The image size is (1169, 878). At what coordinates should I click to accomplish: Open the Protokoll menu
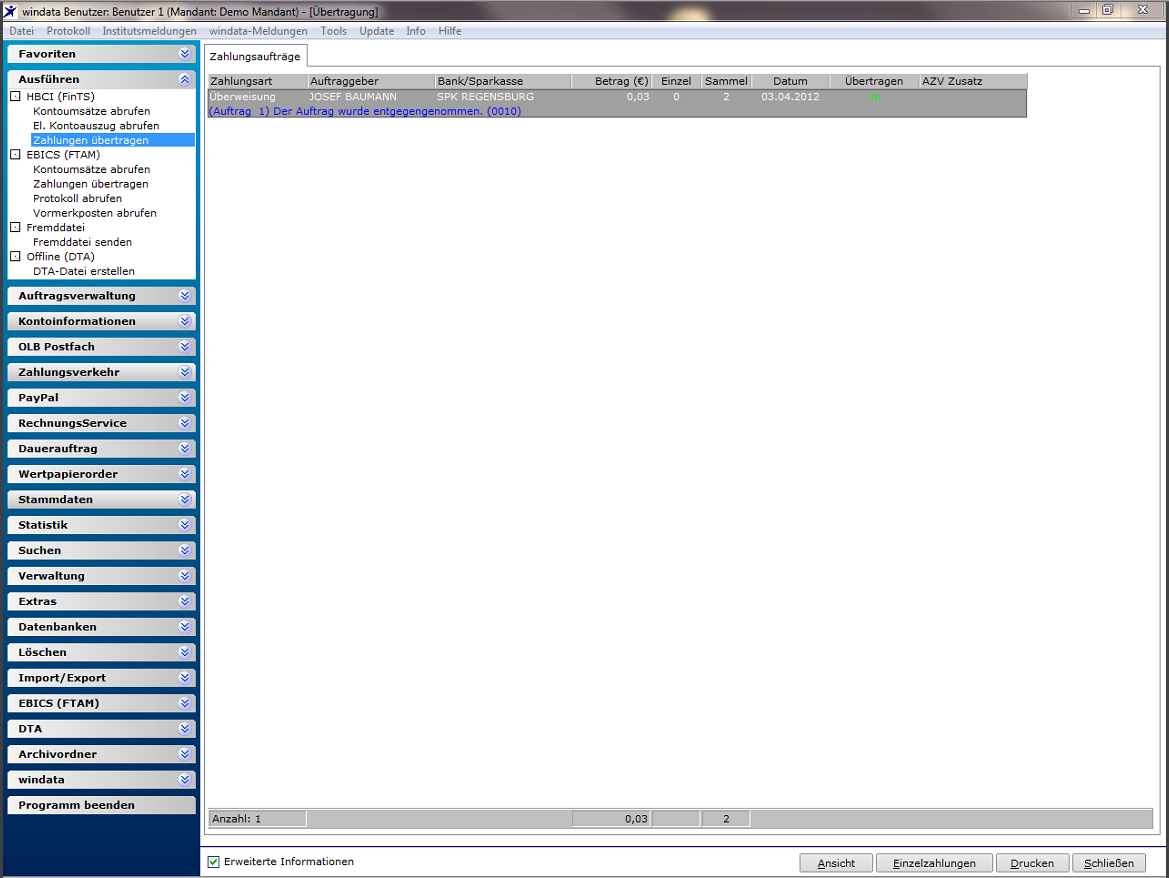click(x=68, y=31)
